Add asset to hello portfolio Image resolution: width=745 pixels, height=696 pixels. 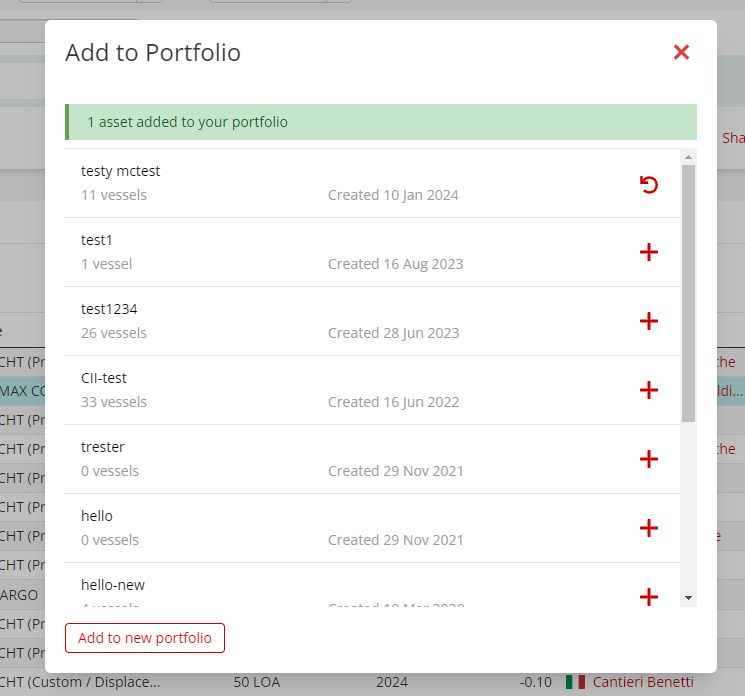pos(649,528)
